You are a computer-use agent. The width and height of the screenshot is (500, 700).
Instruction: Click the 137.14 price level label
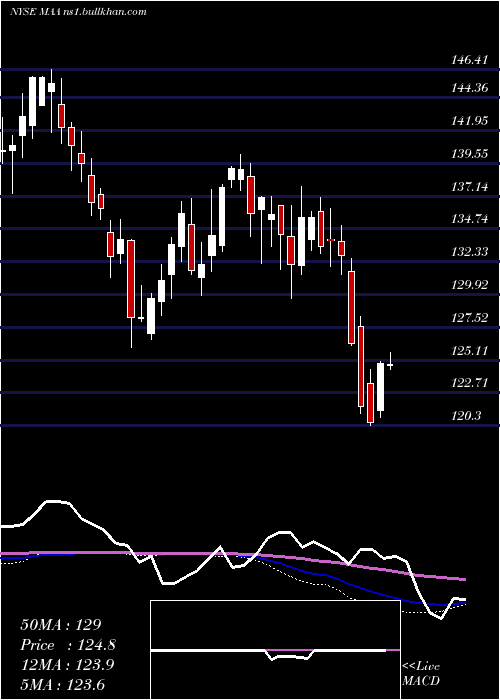click(470, 187)
